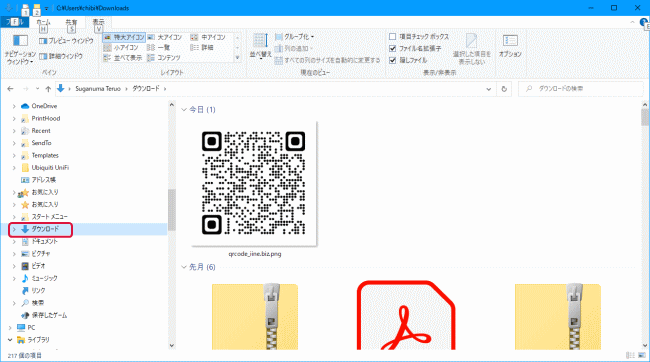This screenshot has height=362, width=650.
Task: Select the PDF file thumbnail
Action: coord(406,315)
